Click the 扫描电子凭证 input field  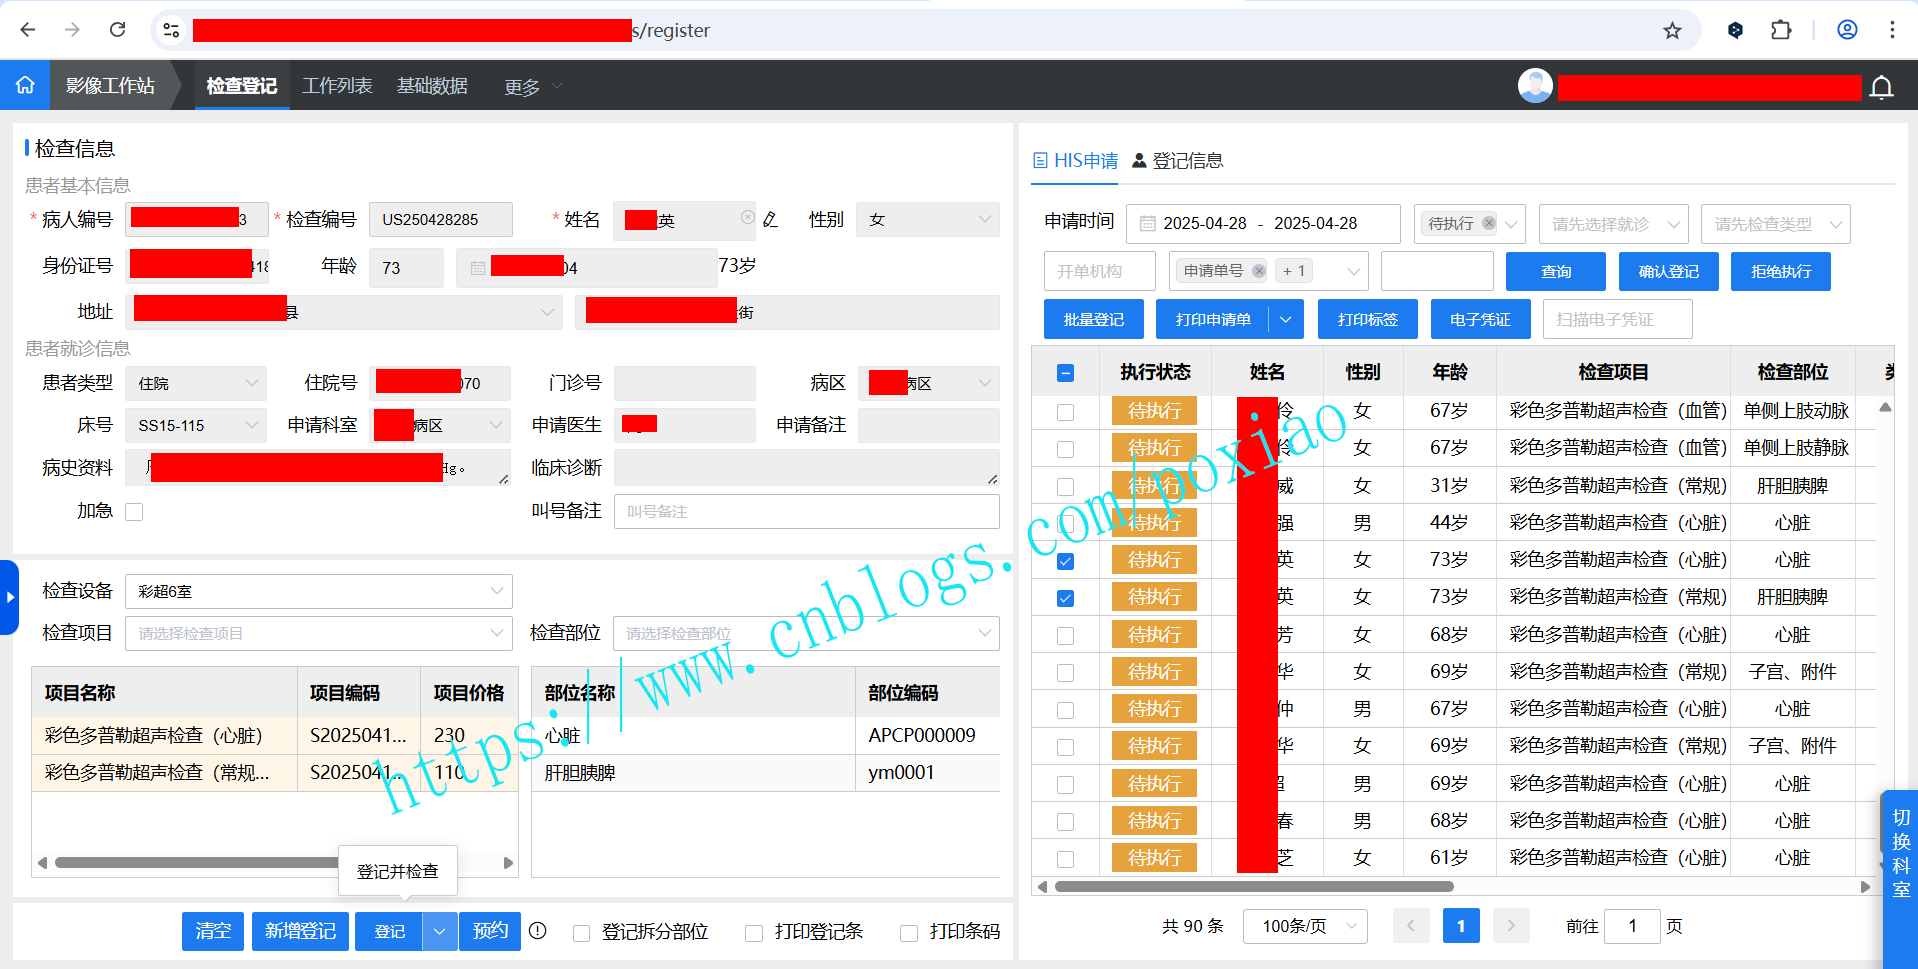1618,319
